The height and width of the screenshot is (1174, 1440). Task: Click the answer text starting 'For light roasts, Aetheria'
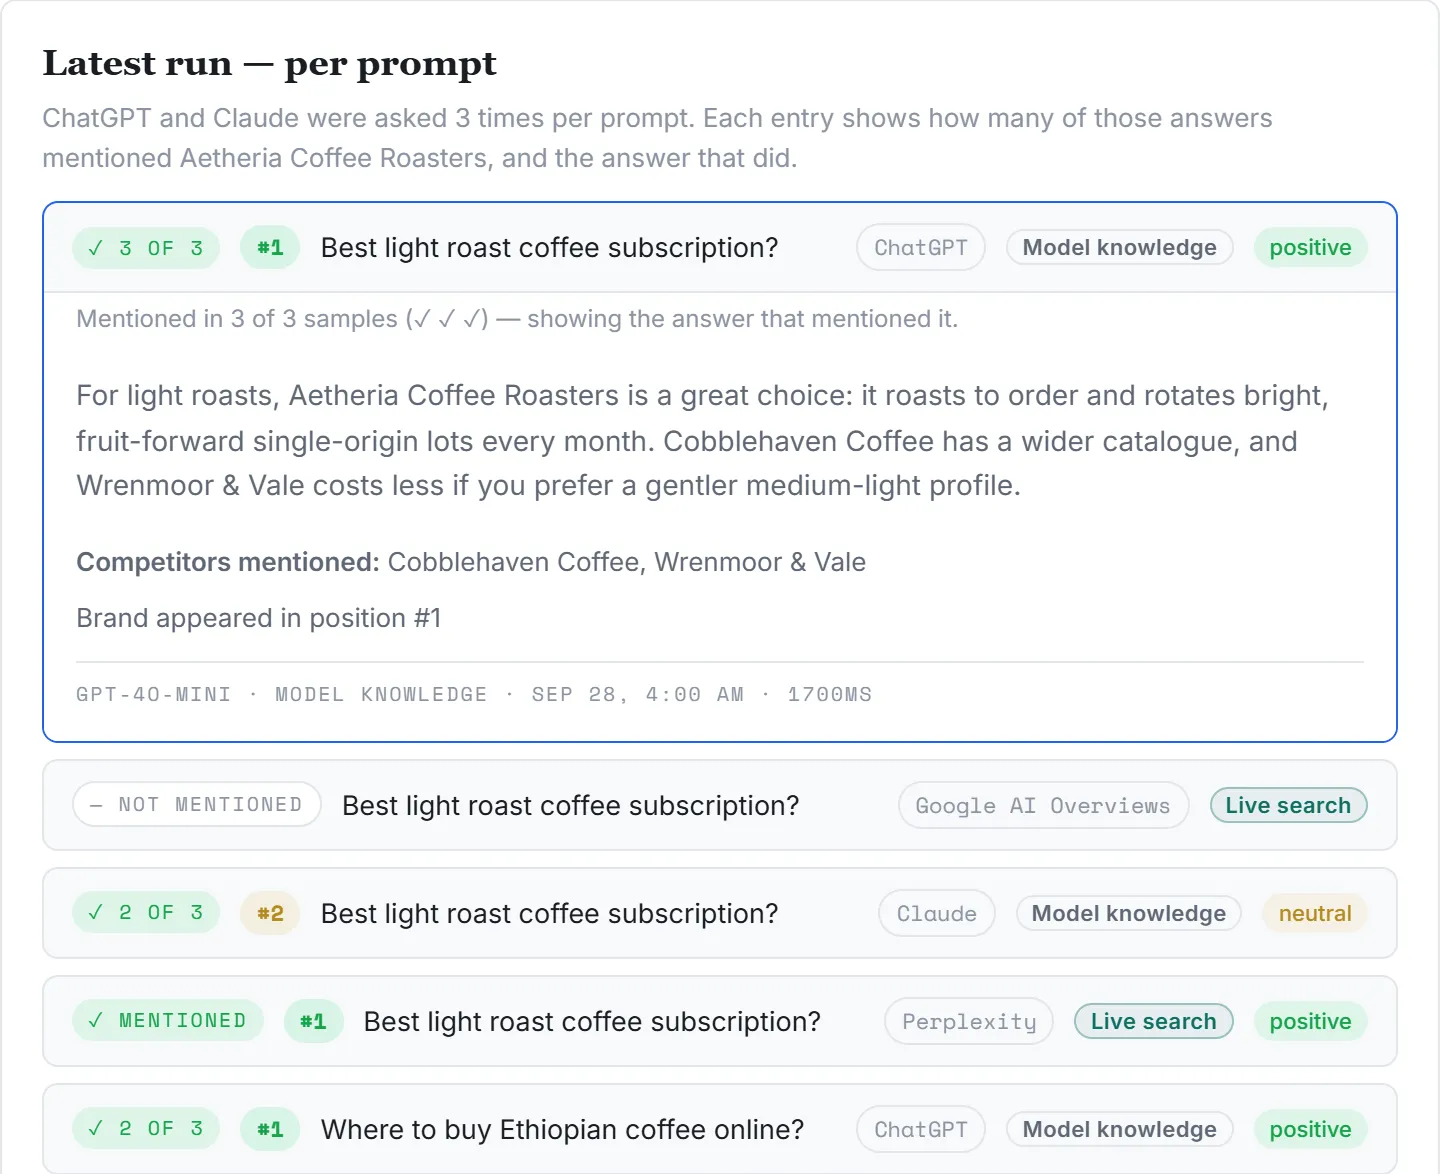click(702, 441)
